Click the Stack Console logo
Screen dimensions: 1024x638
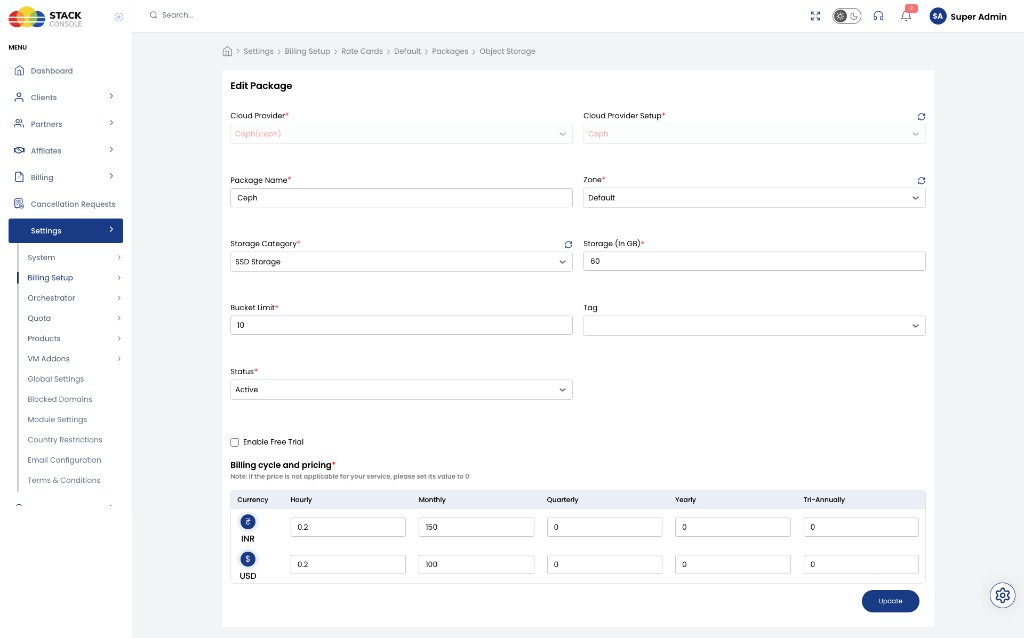45,18
